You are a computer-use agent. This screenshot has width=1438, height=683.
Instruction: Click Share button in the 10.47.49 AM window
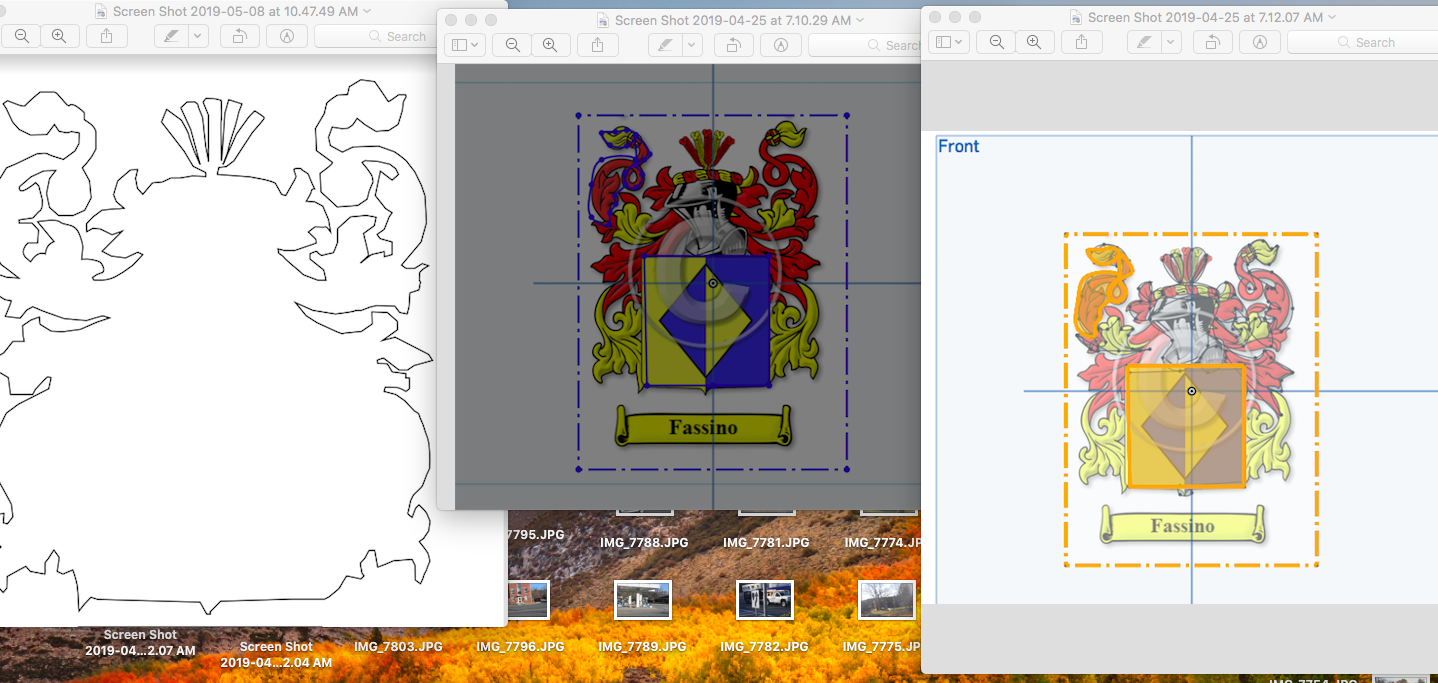click(x=107, y=36)
